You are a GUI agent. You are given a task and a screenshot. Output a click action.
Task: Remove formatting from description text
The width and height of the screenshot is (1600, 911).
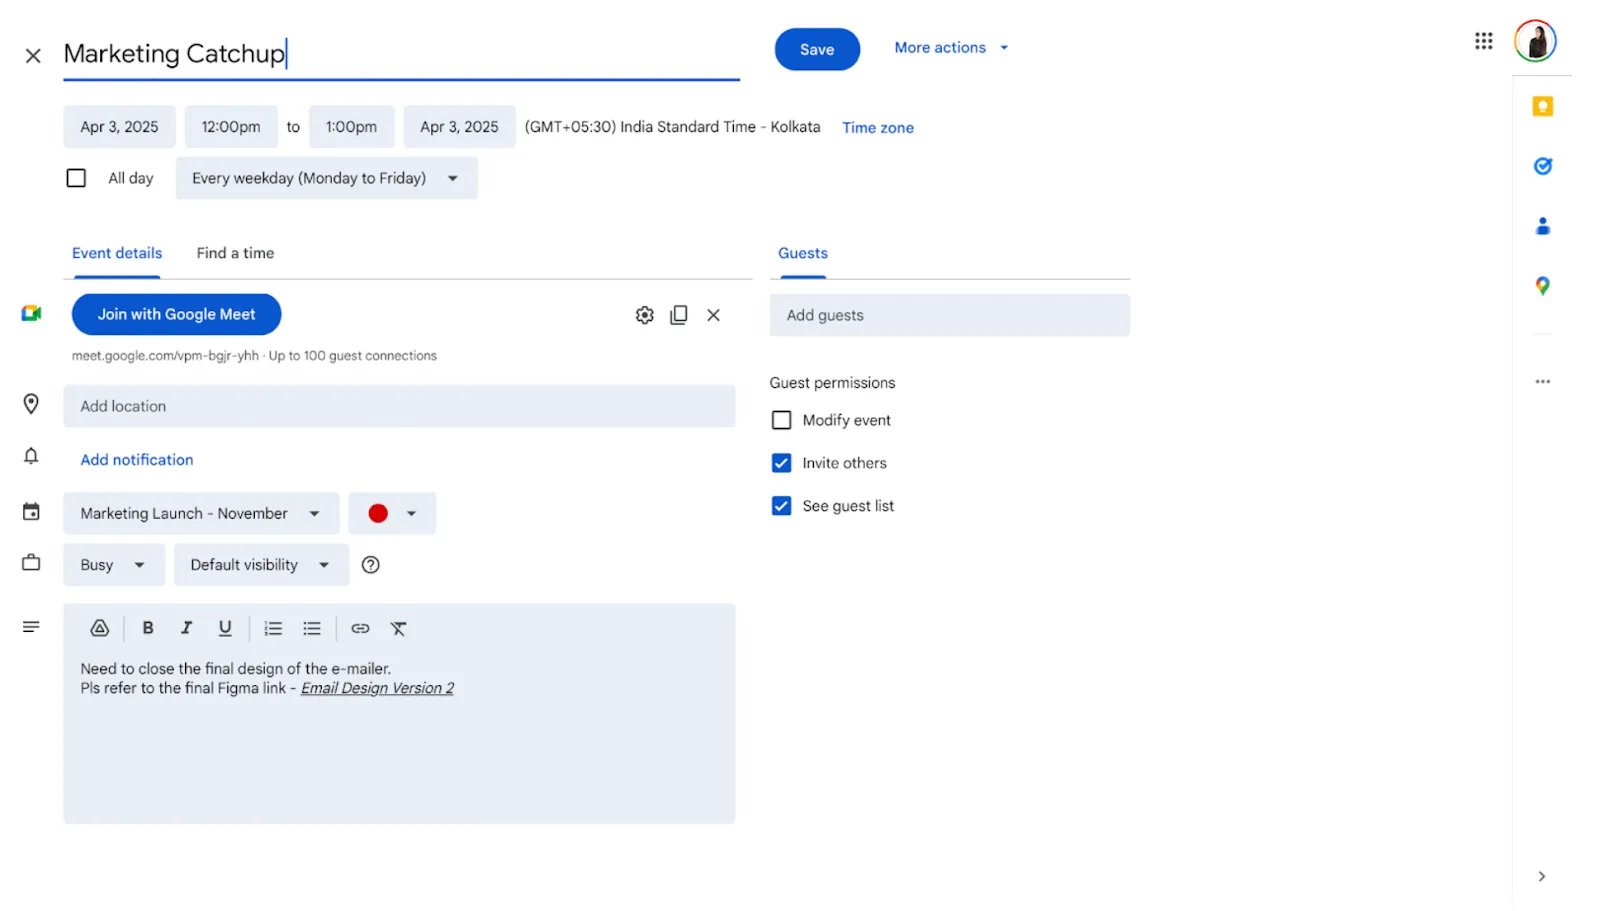(398, 628)
